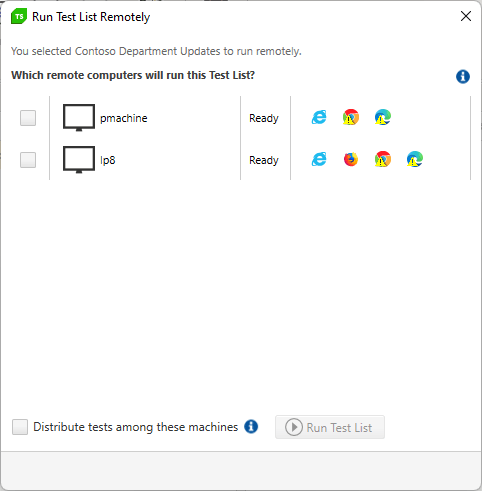The image size is (482, 491).
Task: Click Internet Explorer icon for pmachine
Action: pos(319,117)
